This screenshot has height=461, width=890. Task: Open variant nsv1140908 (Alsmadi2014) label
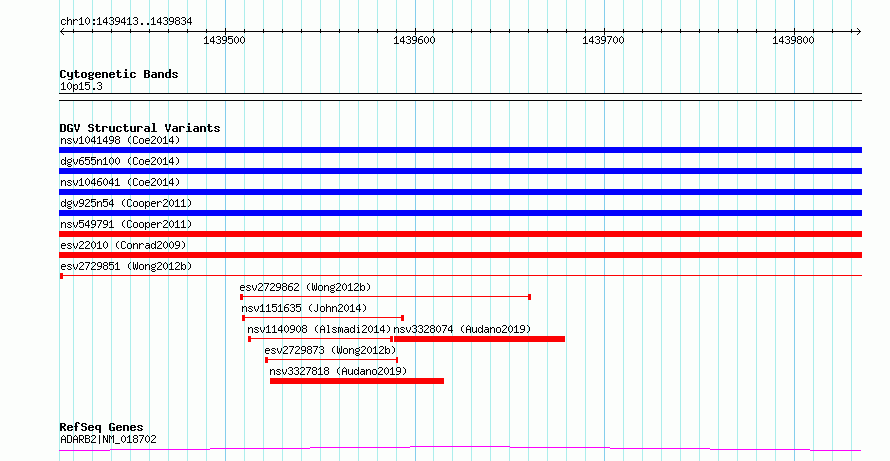click(320, 329)
